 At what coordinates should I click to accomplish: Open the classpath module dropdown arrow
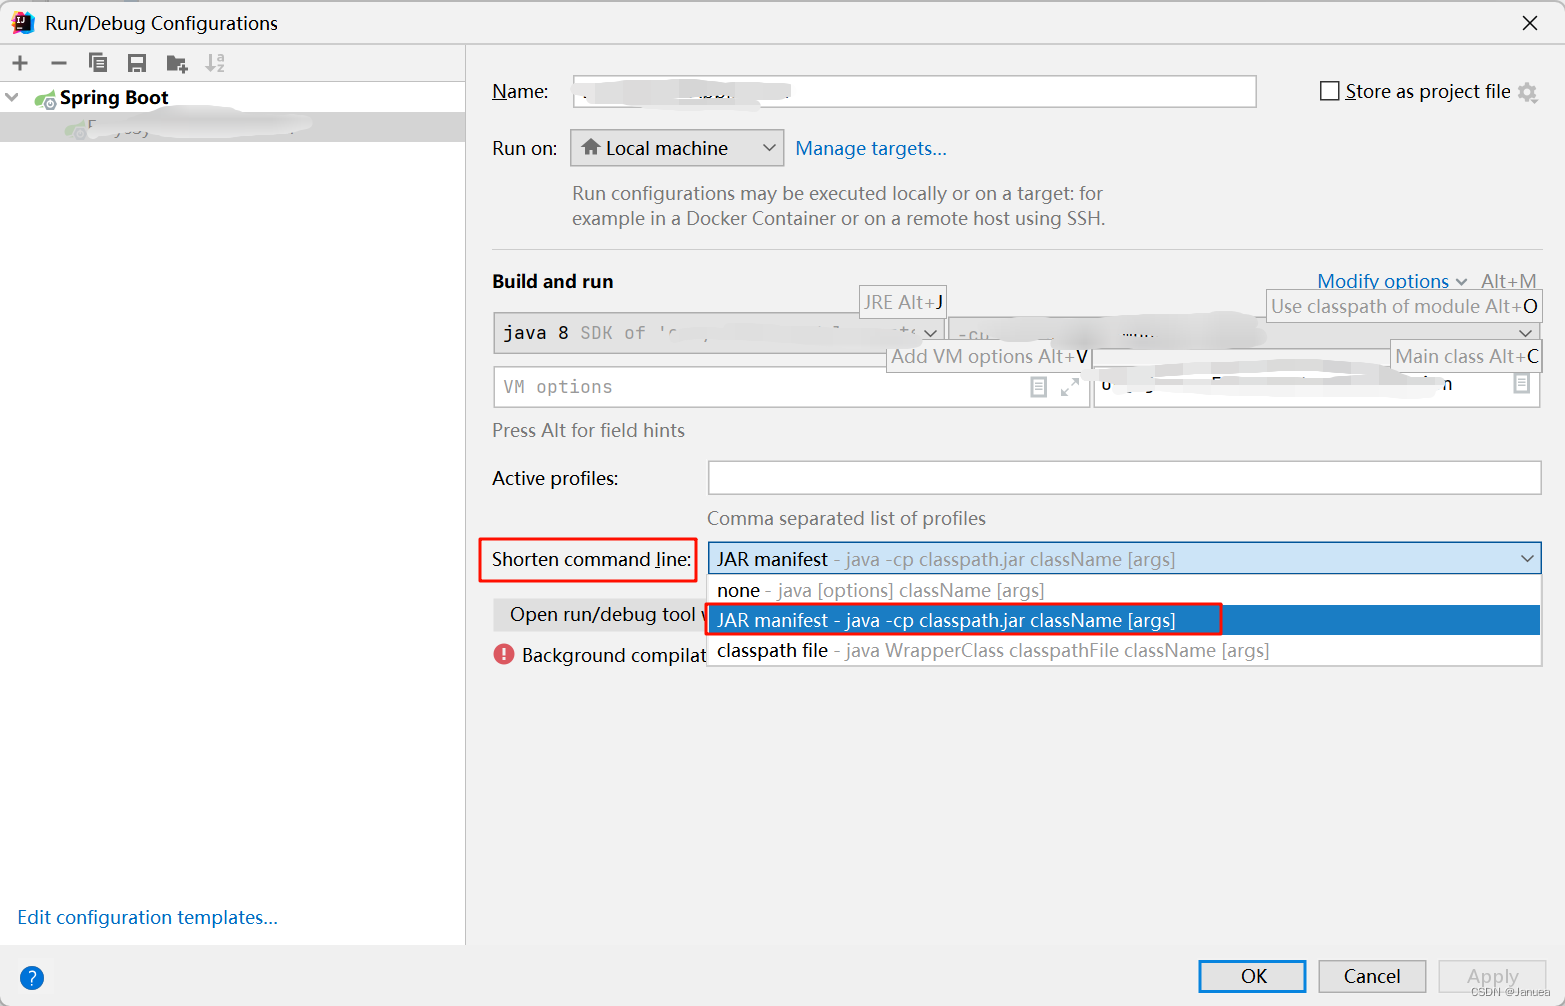coord(1525,333)
